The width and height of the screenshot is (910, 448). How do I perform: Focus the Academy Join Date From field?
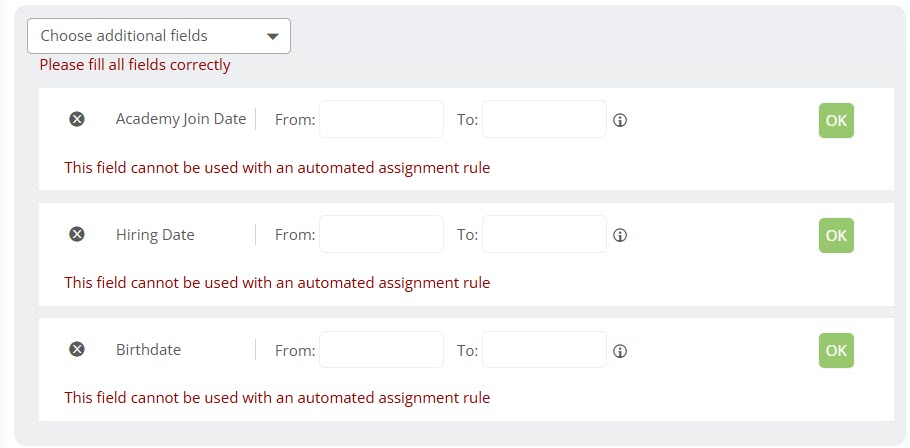[x=381, y=119]
